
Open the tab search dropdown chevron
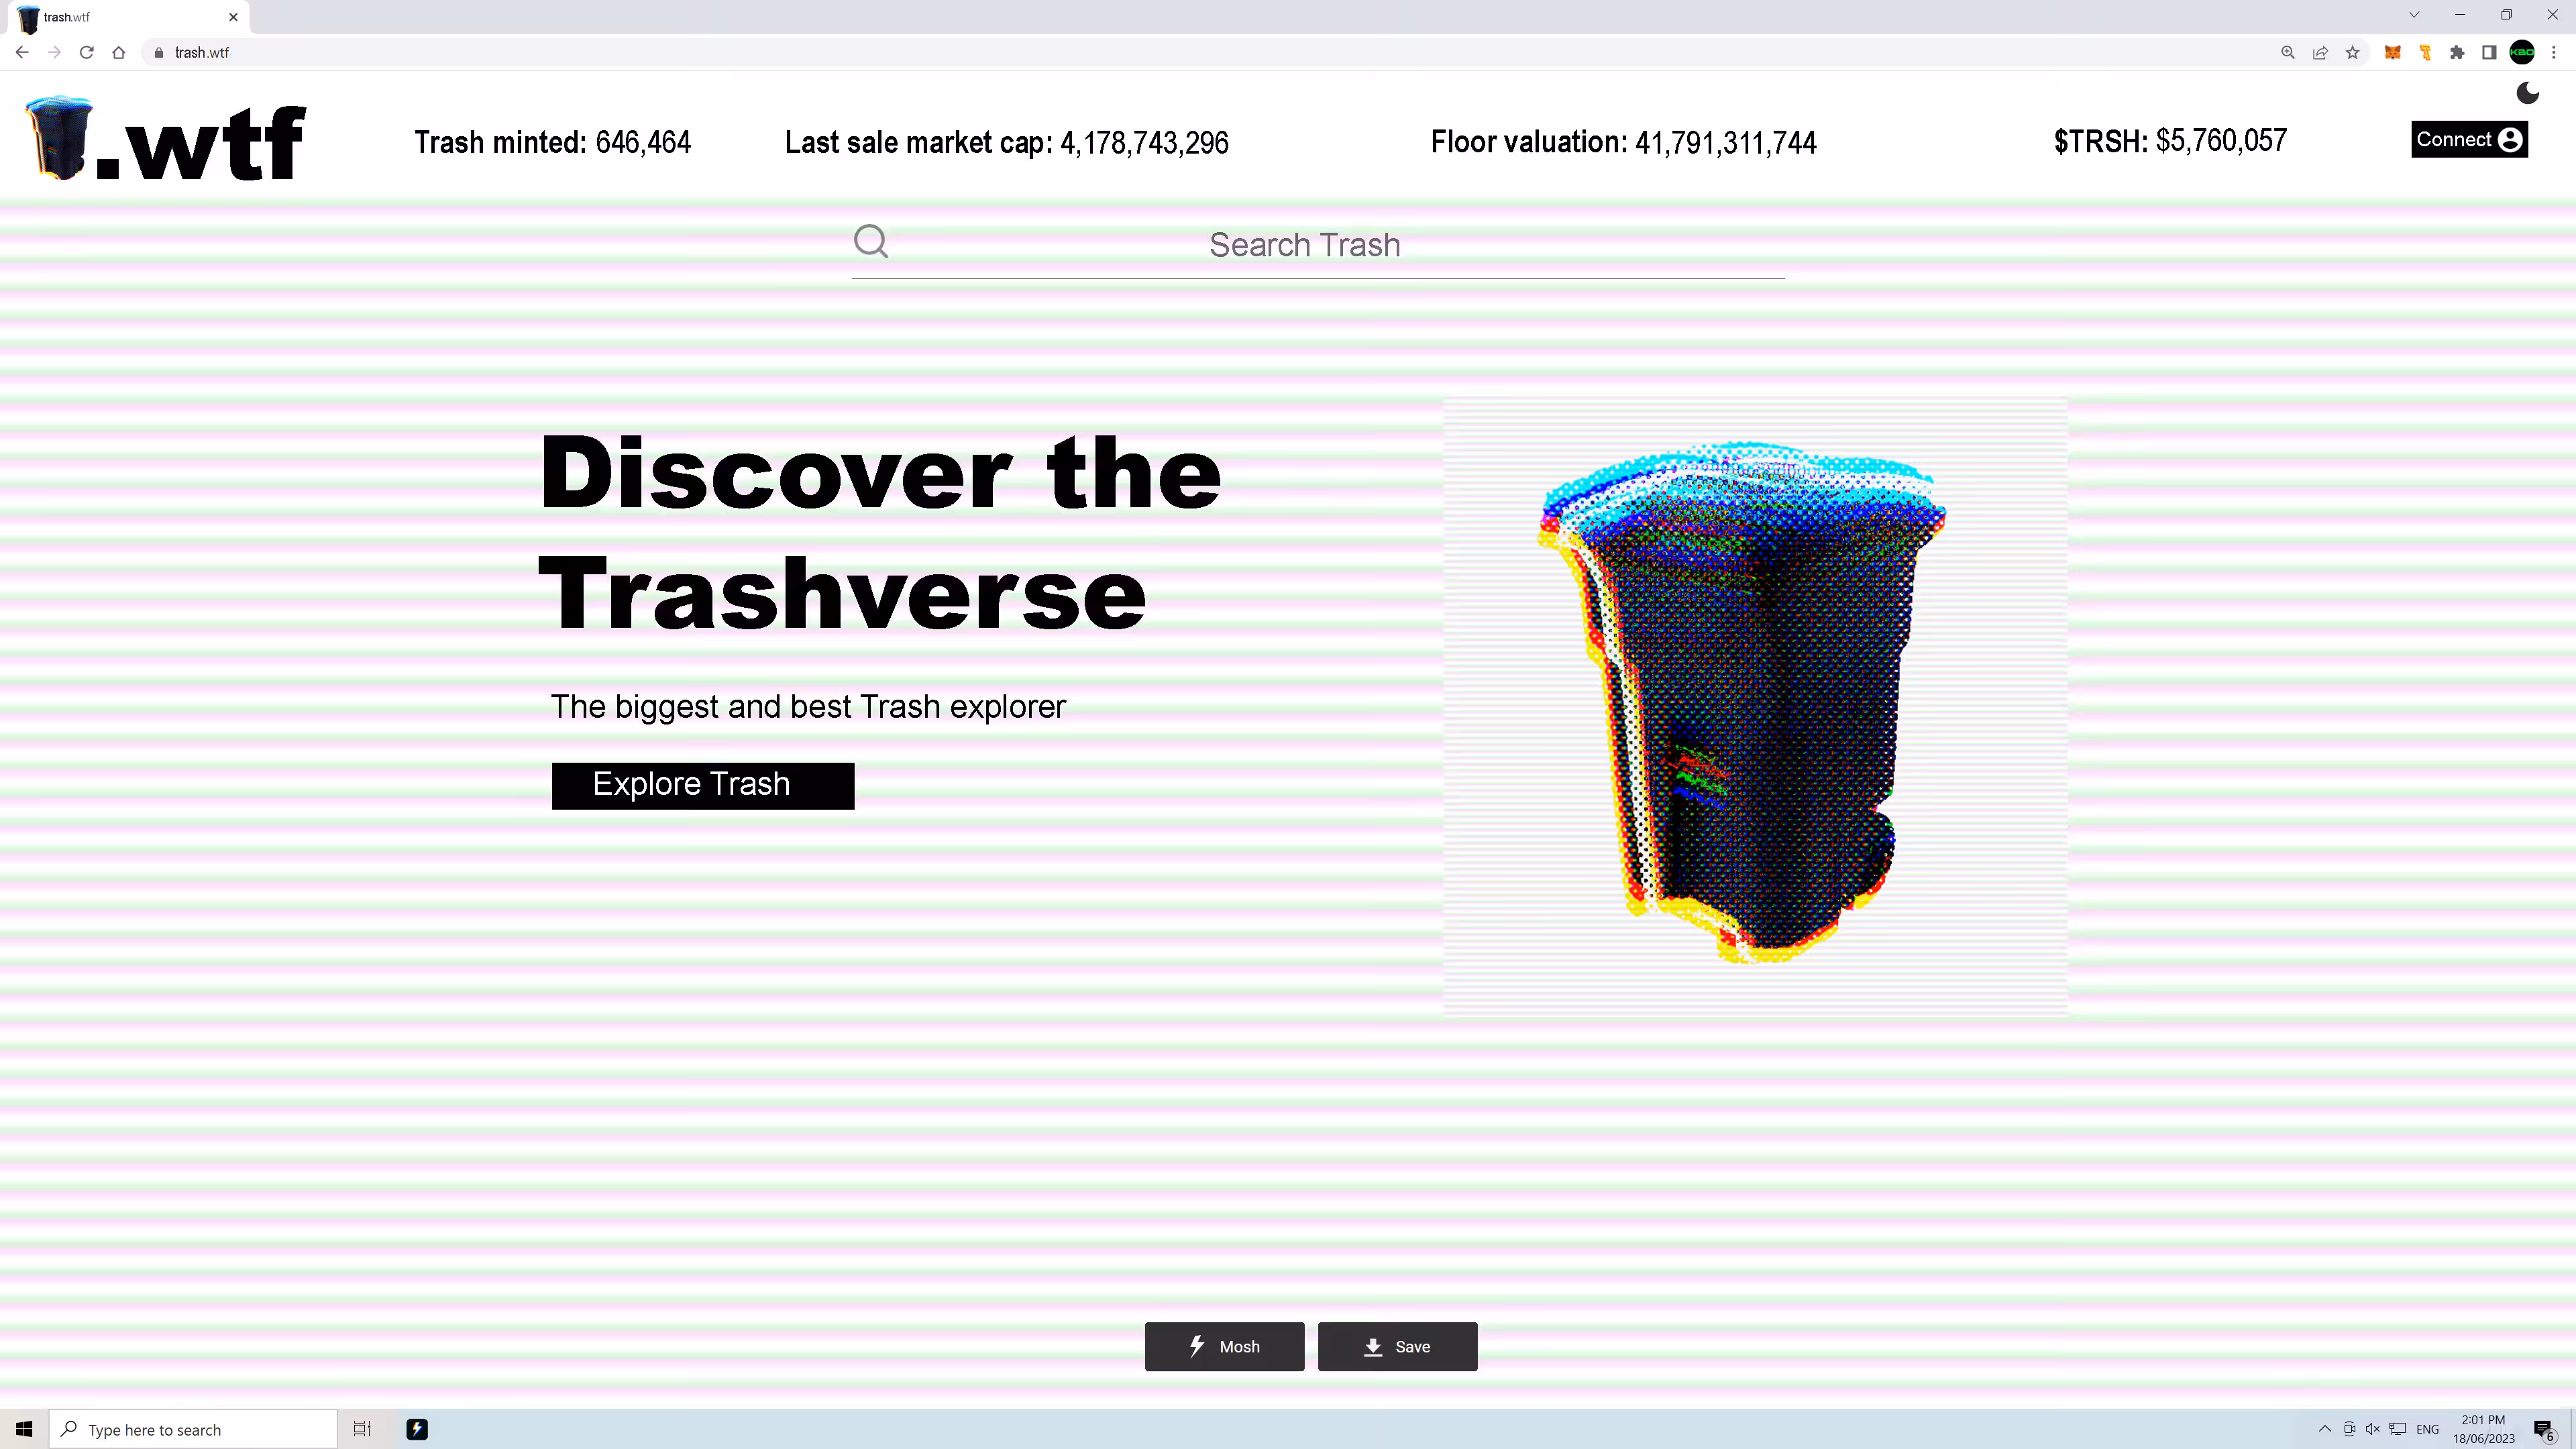[x=2413, y=15]
